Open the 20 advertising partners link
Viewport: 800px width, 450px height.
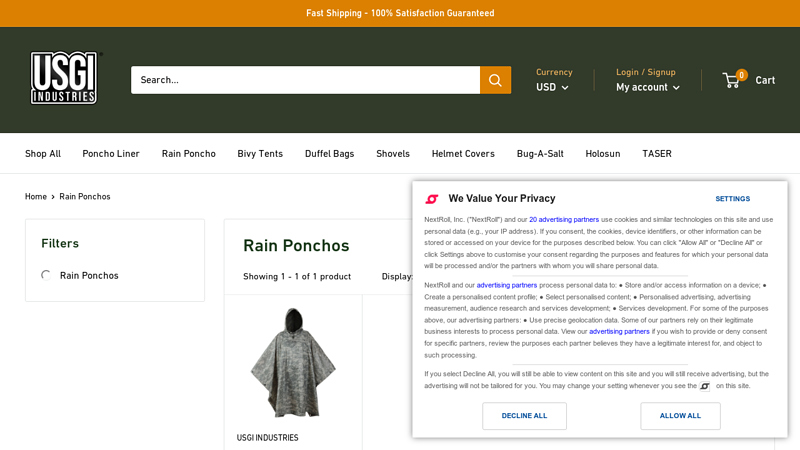564,220
